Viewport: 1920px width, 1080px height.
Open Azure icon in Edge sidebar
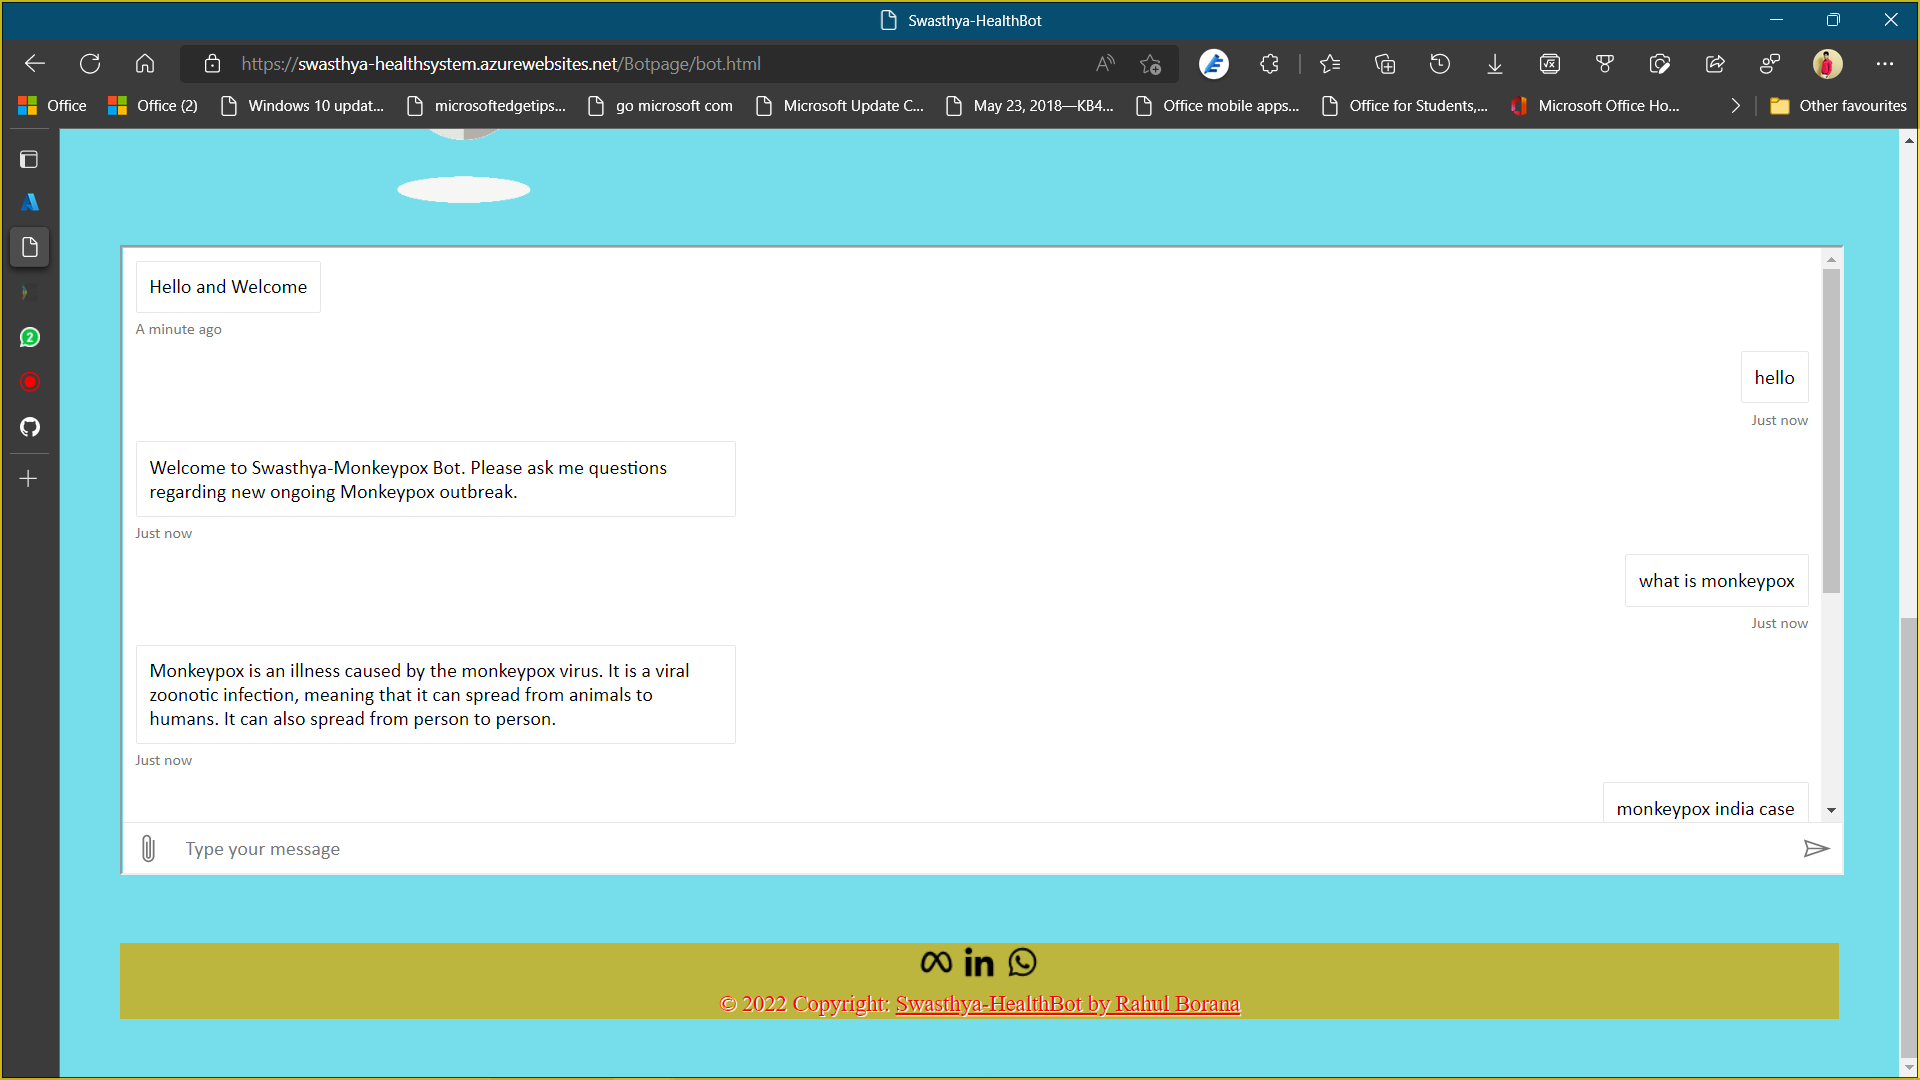pyautogui.click(x=30, y=202)
